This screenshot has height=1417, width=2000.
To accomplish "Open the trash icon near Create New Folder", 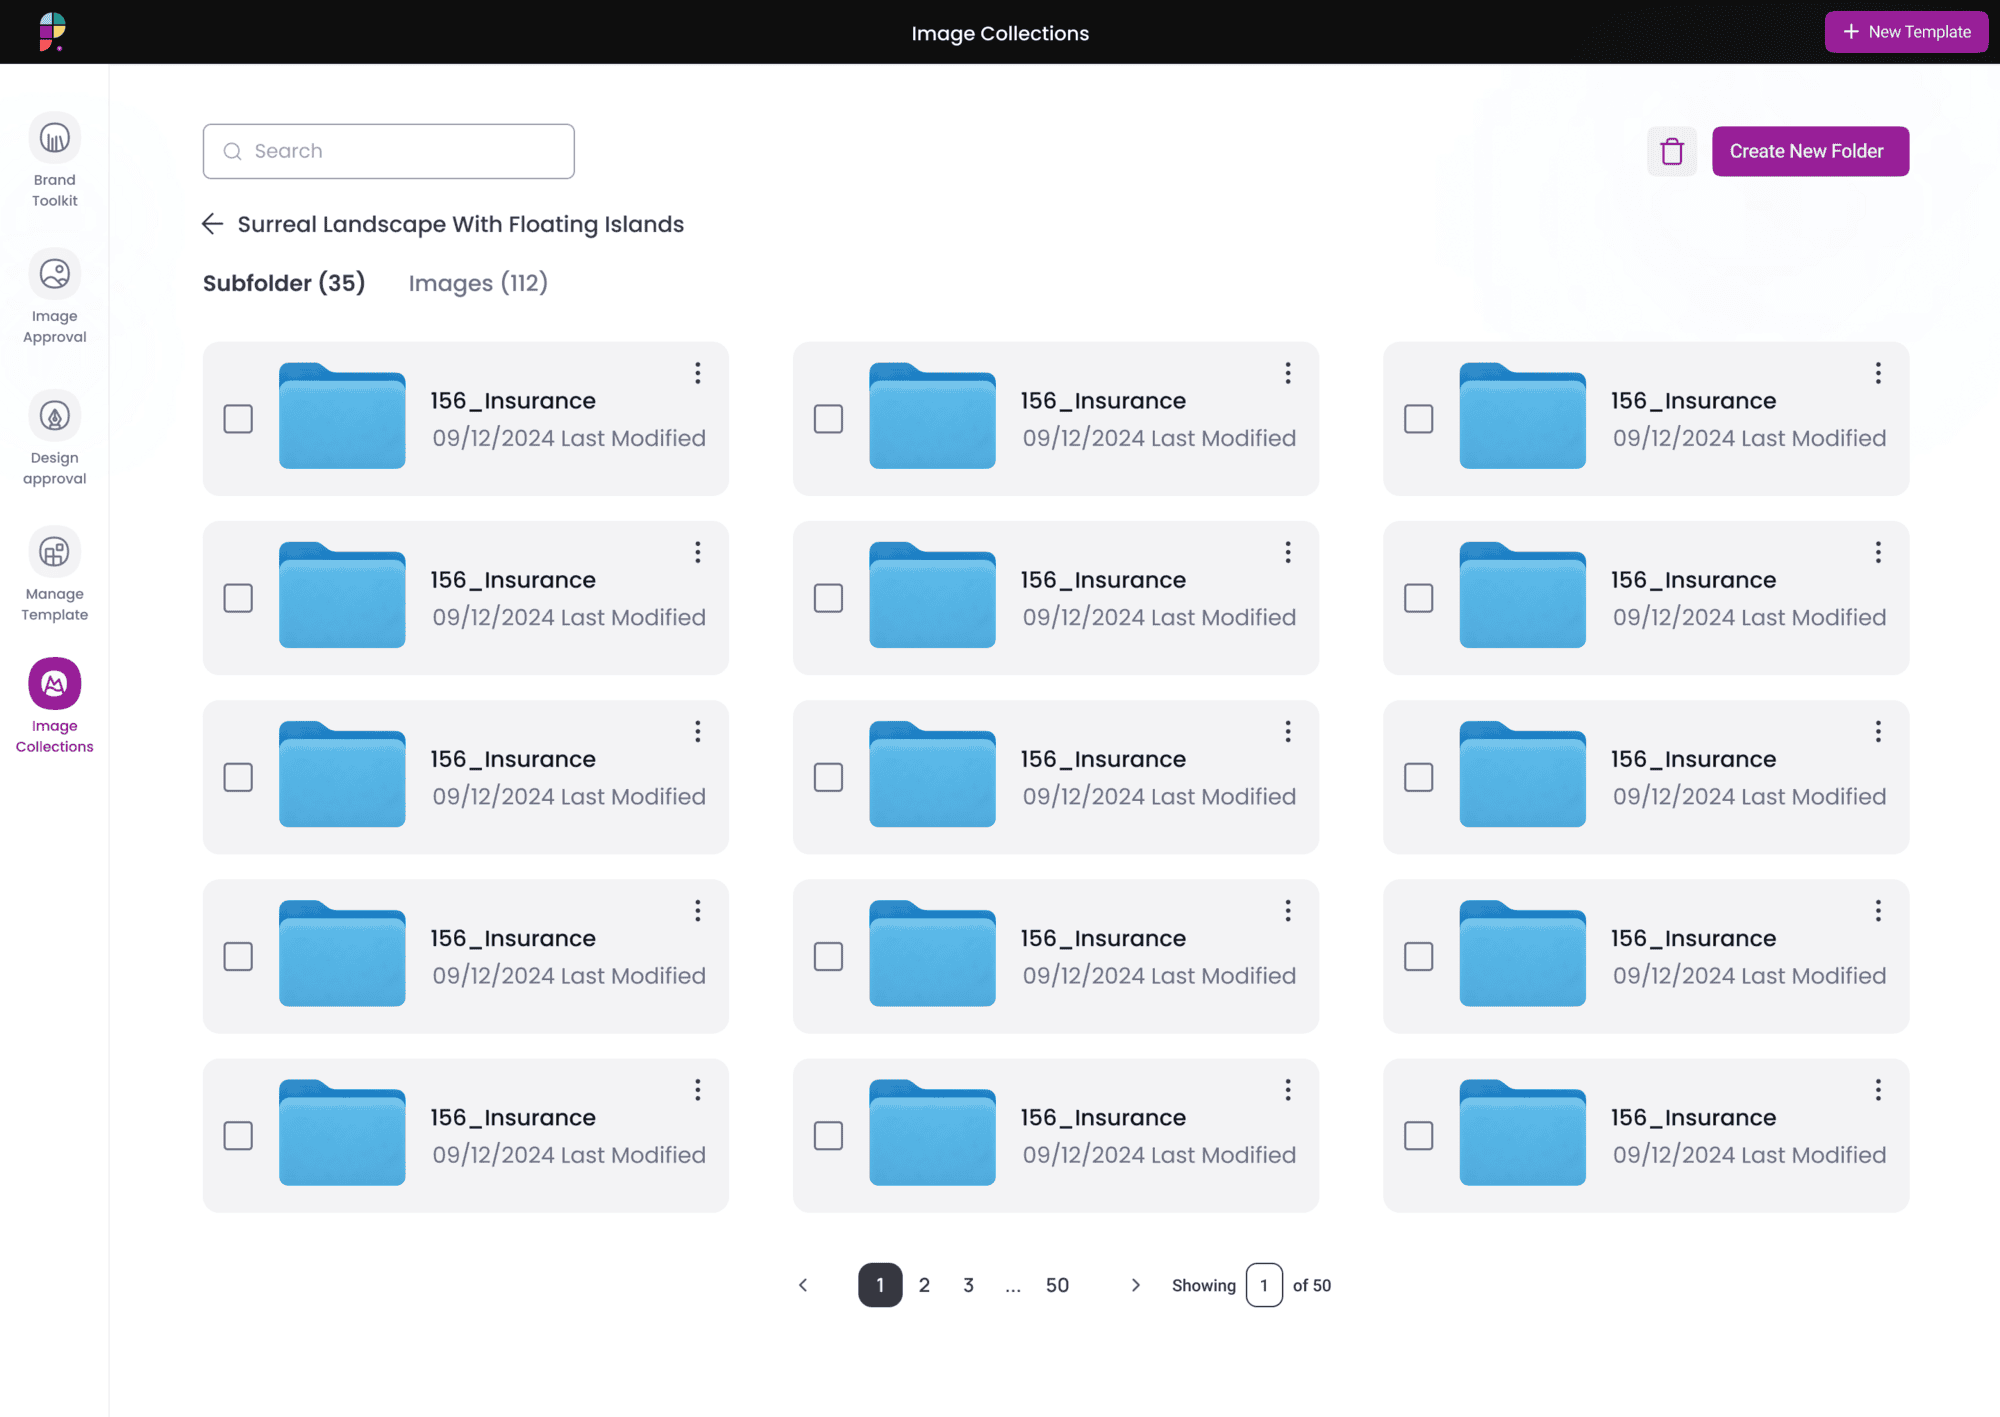I will (x=1672, y=151).
